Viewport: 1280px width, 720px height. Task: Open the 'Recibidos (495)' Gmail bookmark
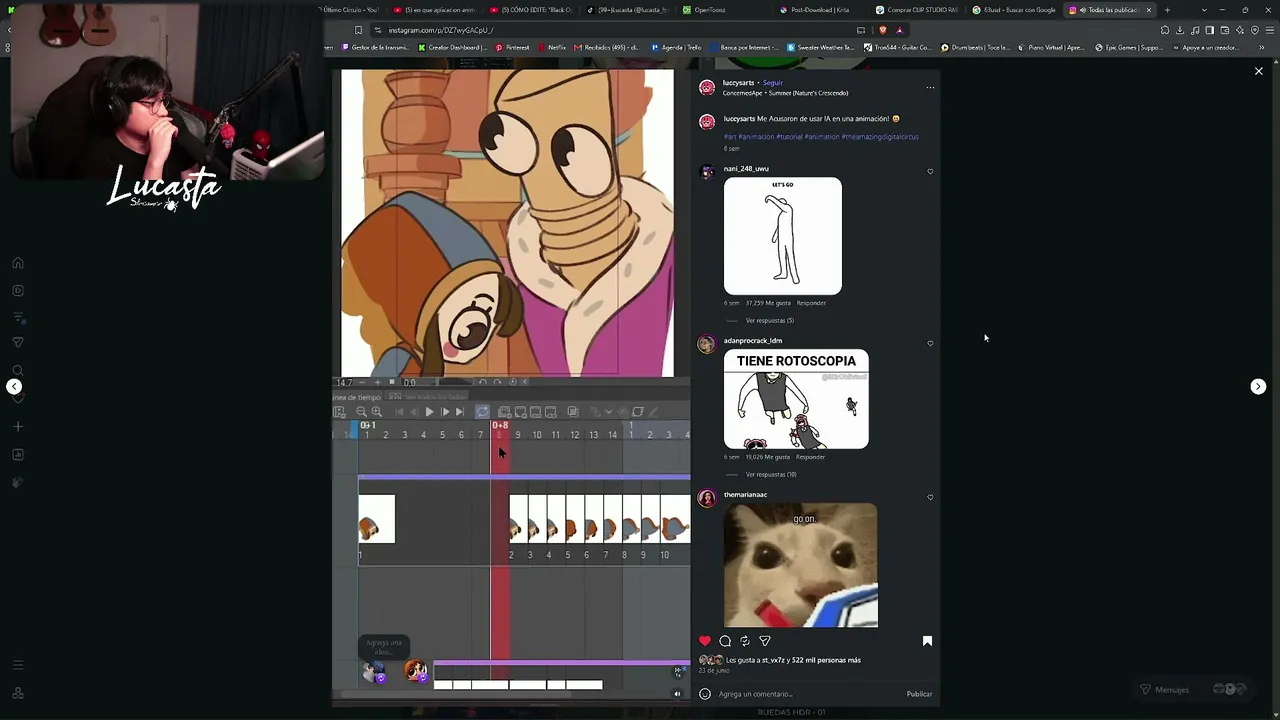point(606,48)
